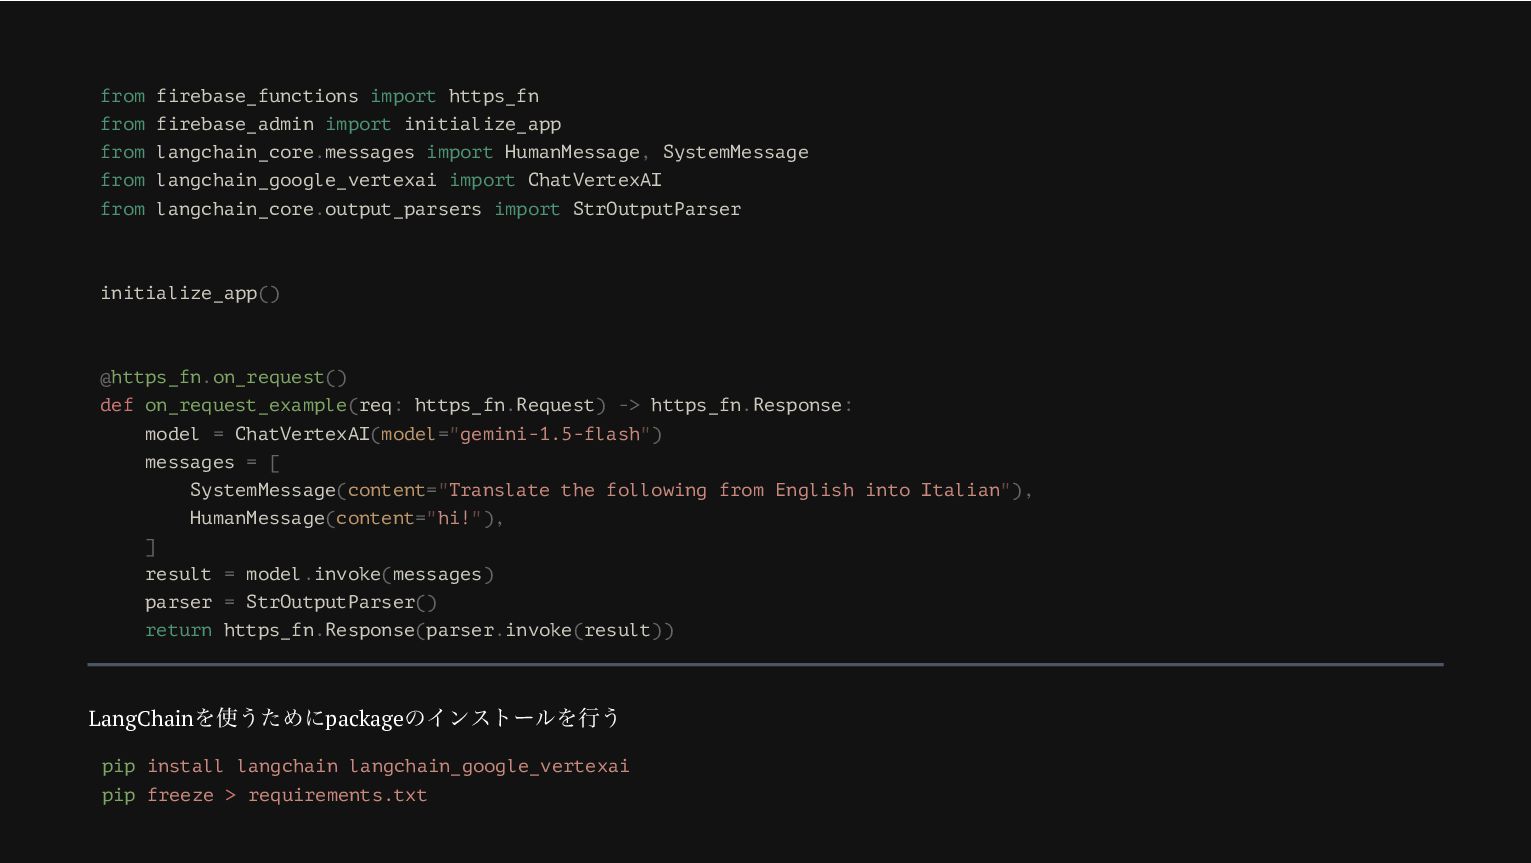1531x863 pixels.
Task: Click the 'pip install langchain' command line
Action: point(366,766)
